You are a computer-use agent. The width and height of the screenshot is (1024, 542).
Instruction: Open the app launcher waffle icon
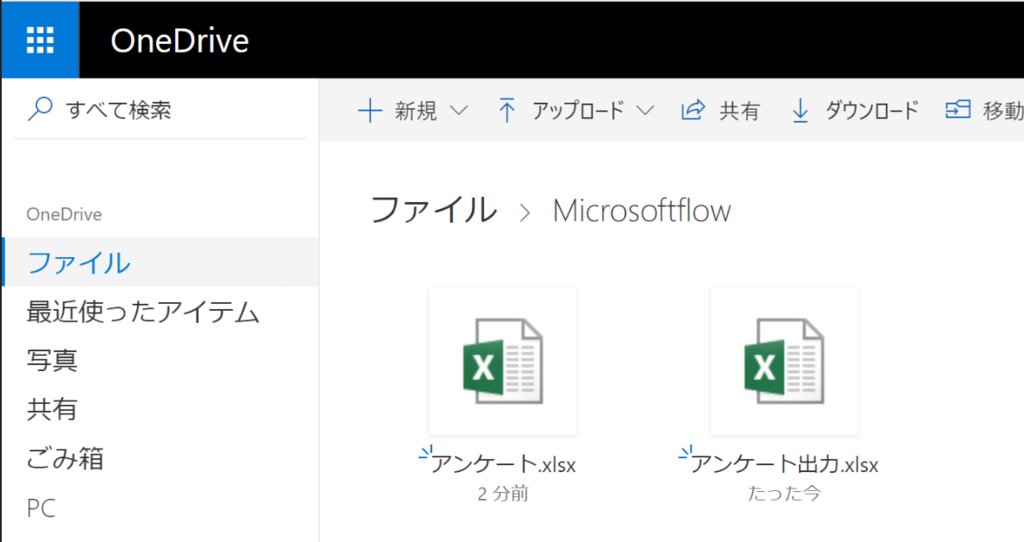tap(40, 40)
